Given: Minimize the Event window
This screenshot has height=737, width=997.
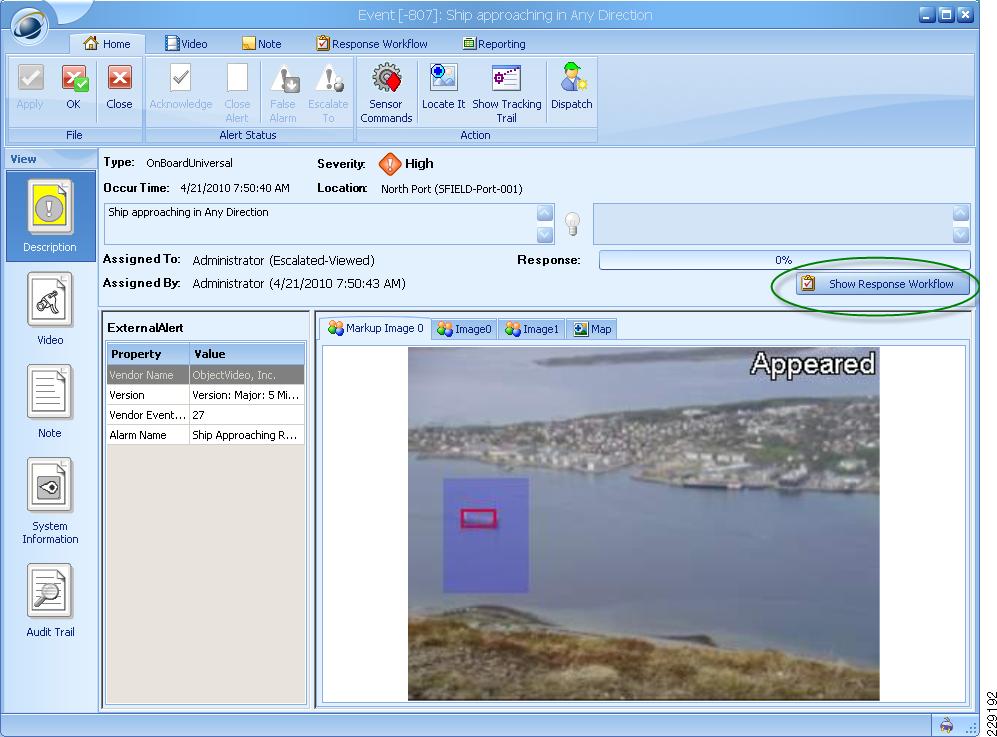Looking at the screenshot, I should coord(928,15).
